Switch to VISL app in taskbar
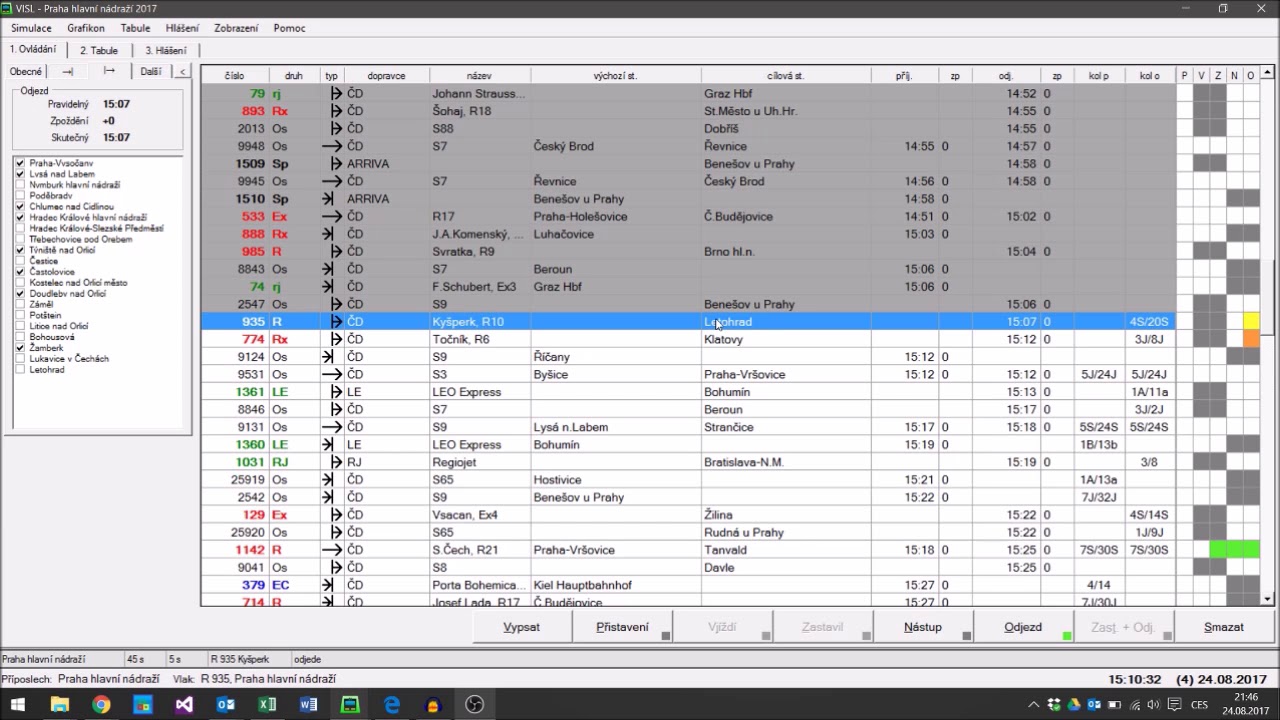This screenshot has height=720, width=1280. (x=350, y=705)
